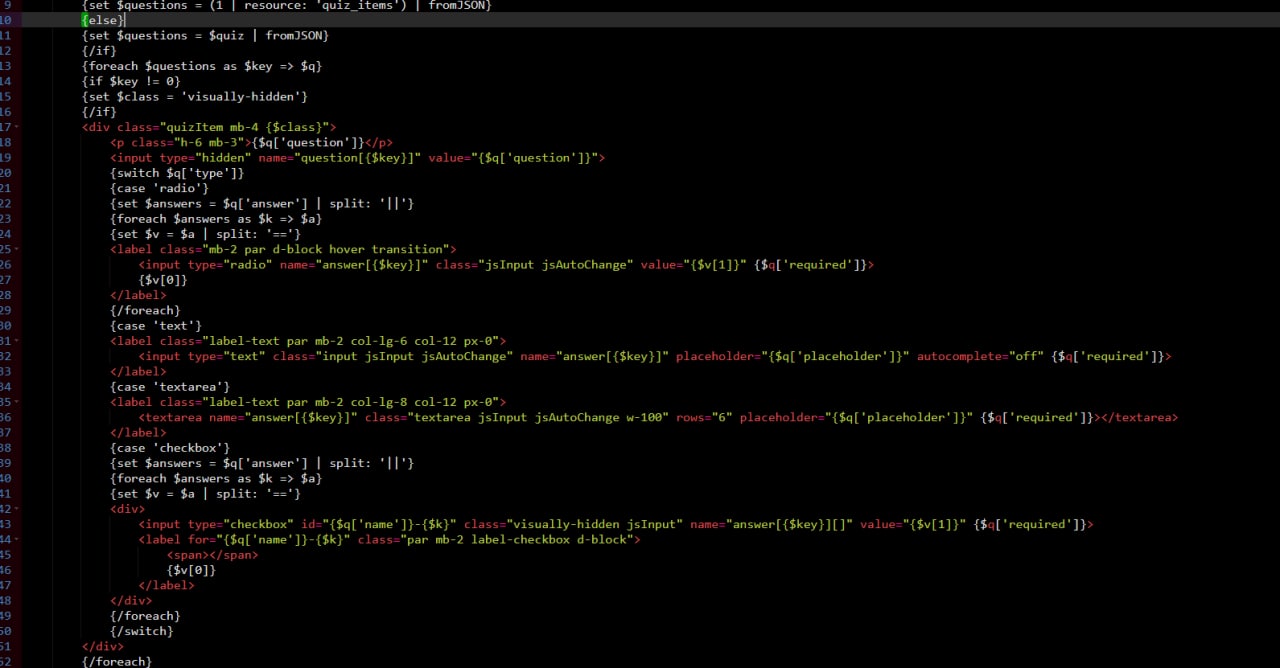
Task: Click the line setting $questions from $quiz
Action: point(205,35)
